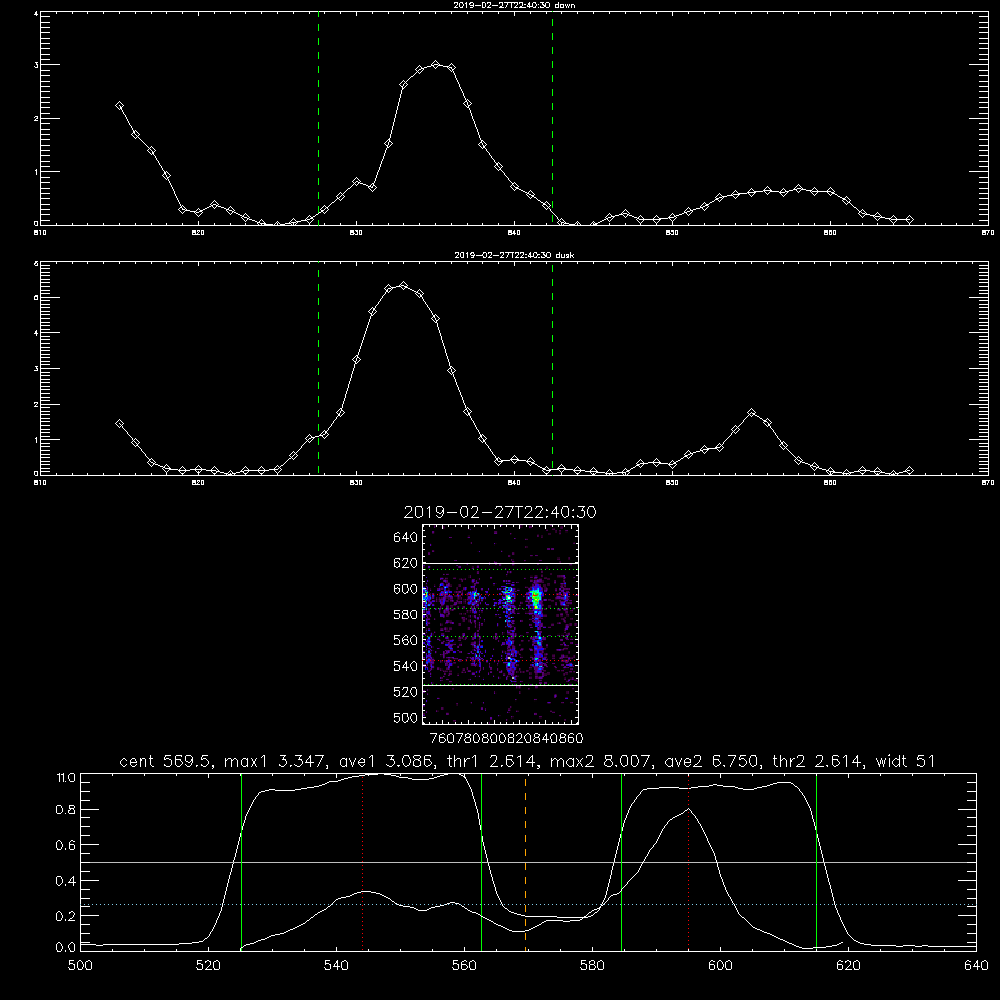This screenshot has width=1000, height=1000.
Task: Click the '0.2' label on bottom plot y-axis
Action: pyautogui.click(x=64, y=916)
